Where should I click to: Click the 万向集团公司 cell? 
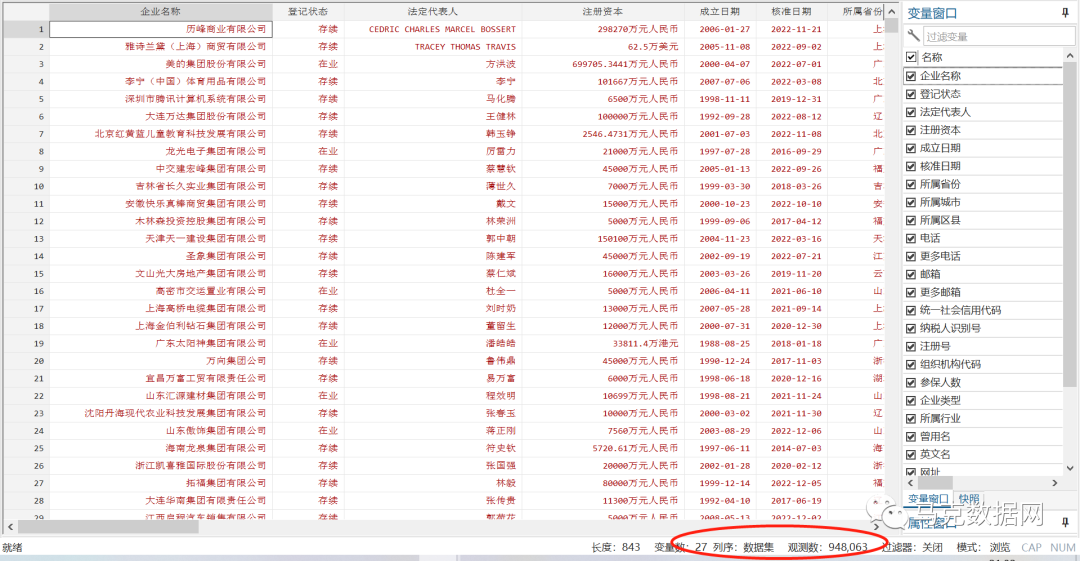click(160, 360)
